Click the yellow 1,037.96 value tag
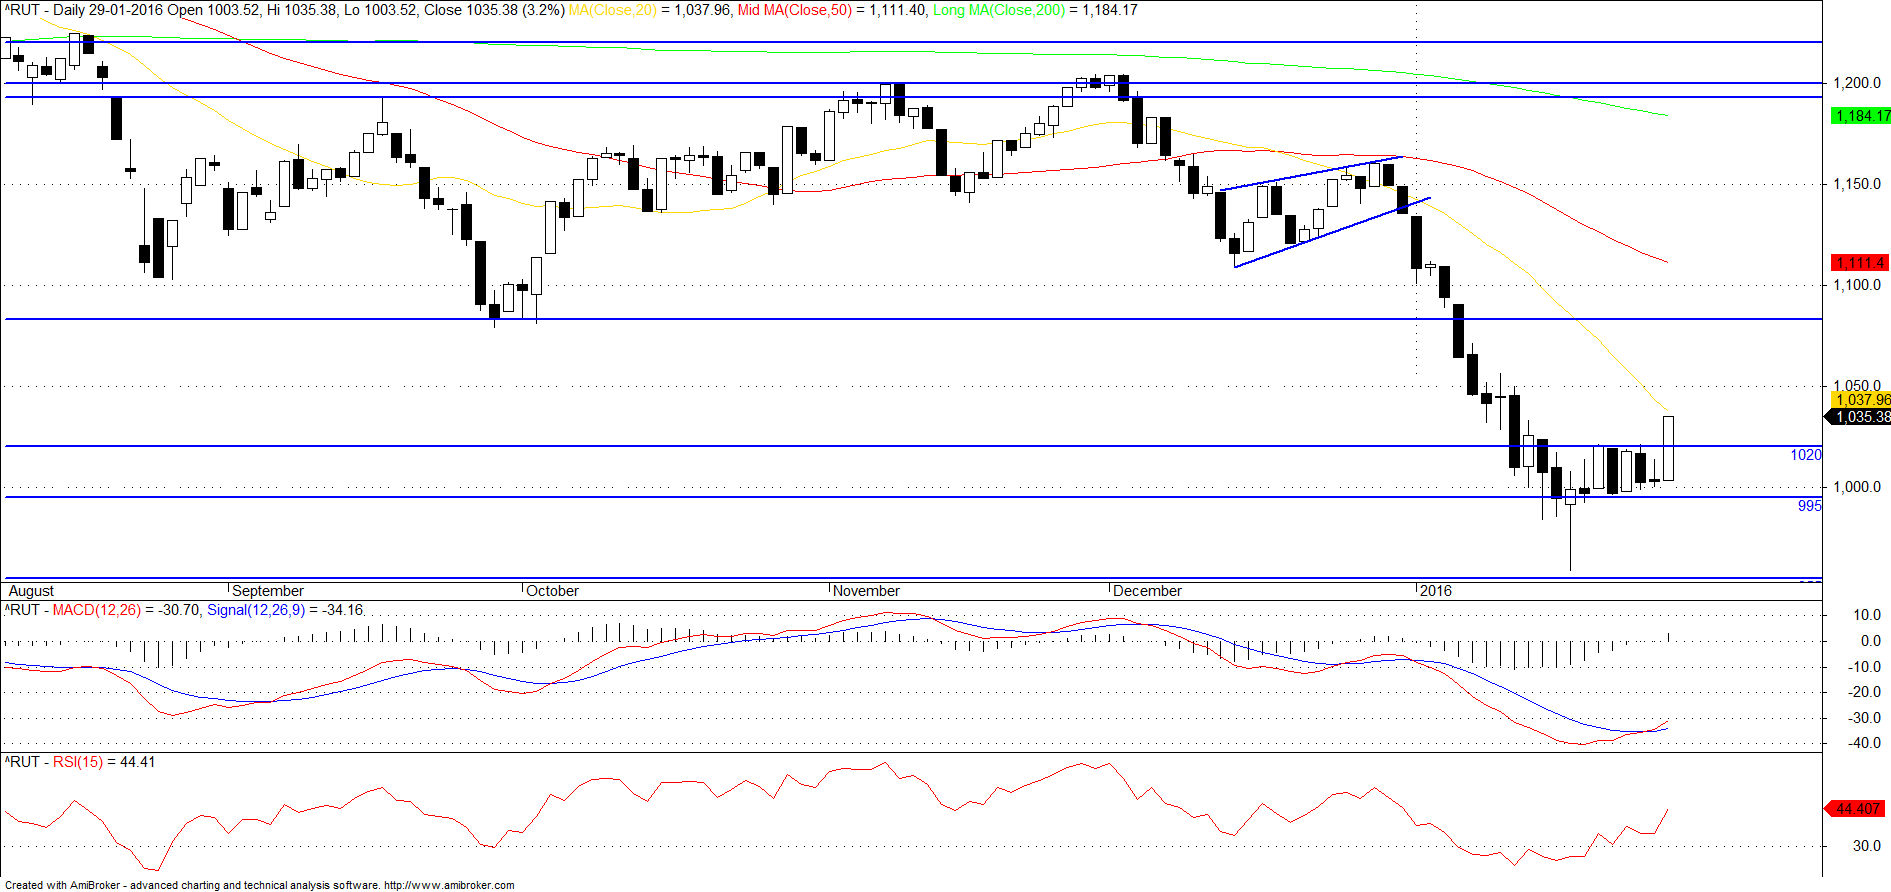This screenshot has width=1891, height=892. (1861, 400)
